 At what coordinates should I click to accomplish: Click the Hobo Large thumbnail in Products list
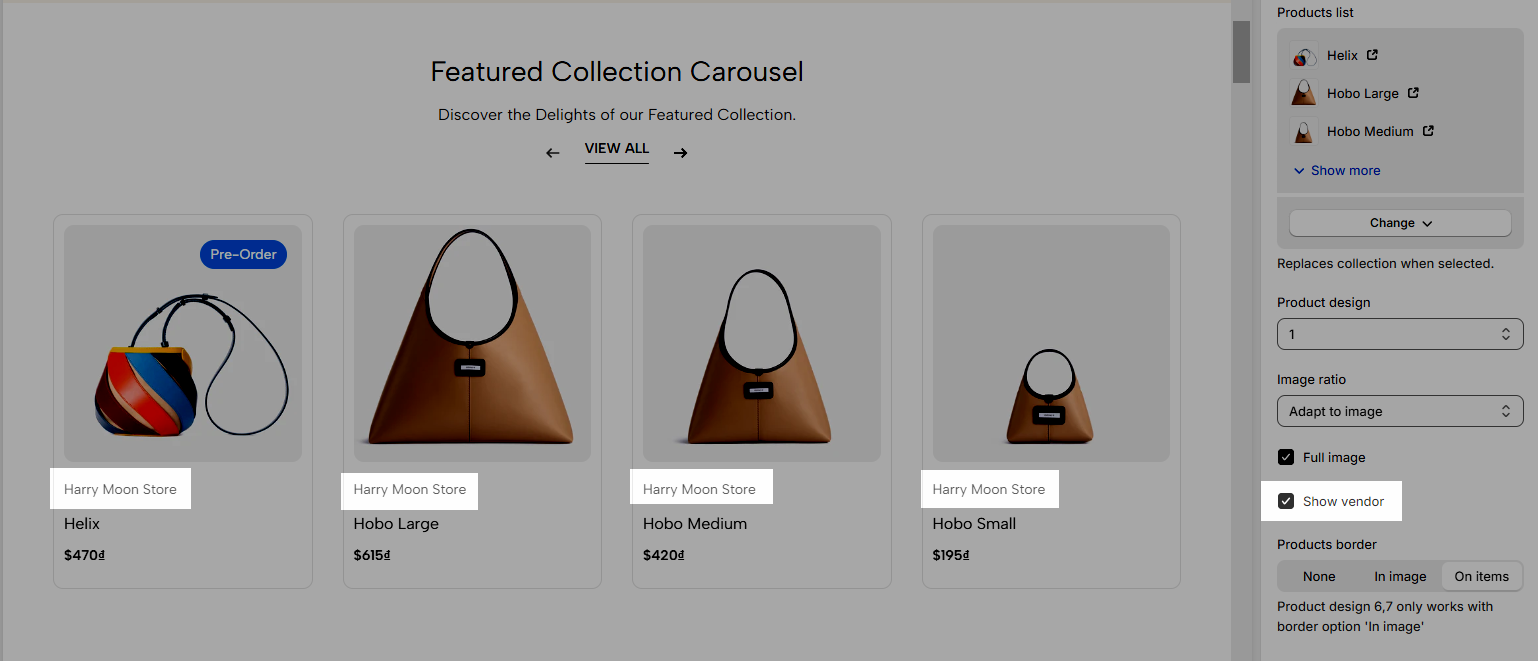[x=1303, y=94]
